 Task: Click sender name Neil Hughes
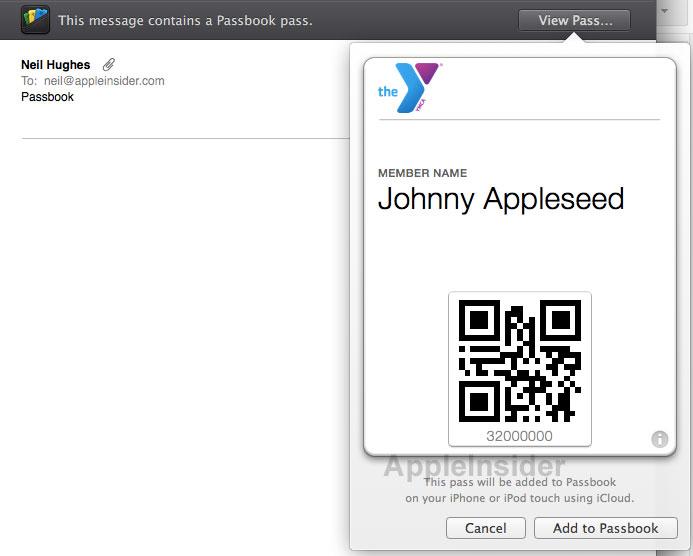click(56, 65)
